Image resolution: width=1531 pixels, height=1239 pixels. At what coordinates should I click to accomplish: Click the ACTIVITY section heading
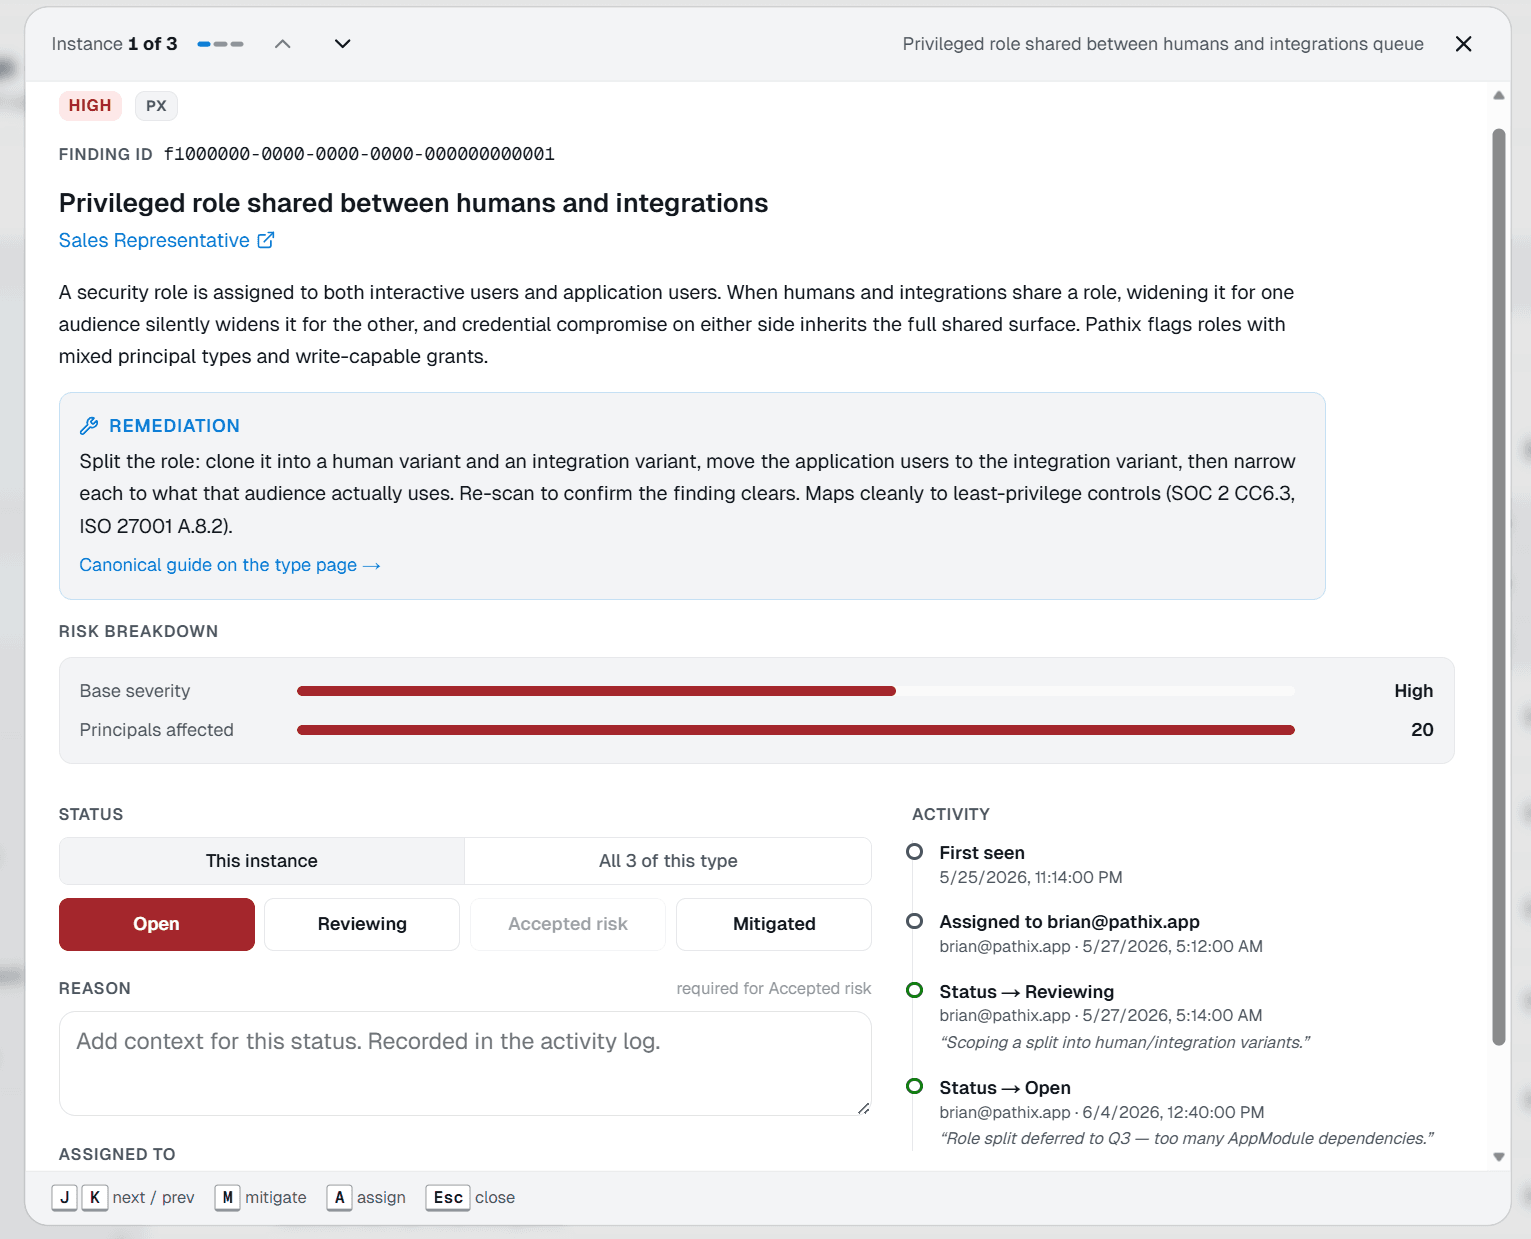[951, 814]
